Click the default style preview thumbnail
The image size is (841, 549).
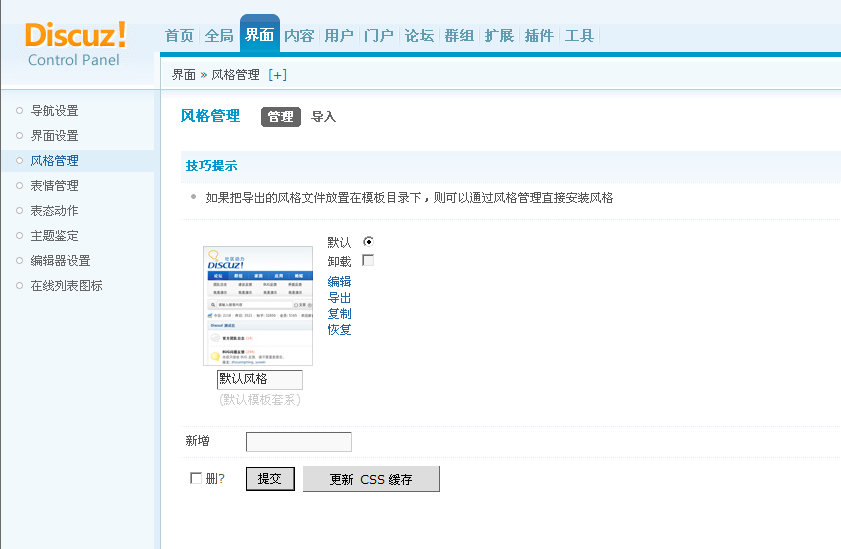(258, 306)
